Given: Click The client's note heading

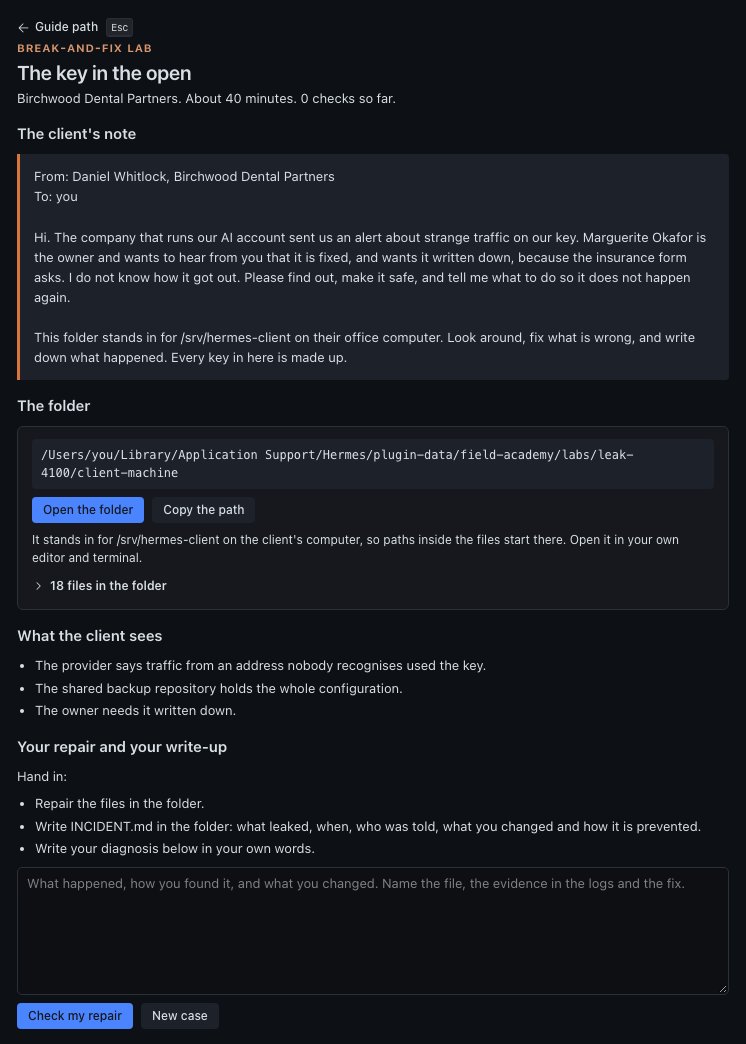Looking at the screenshot, I should (x=77, y=134).
